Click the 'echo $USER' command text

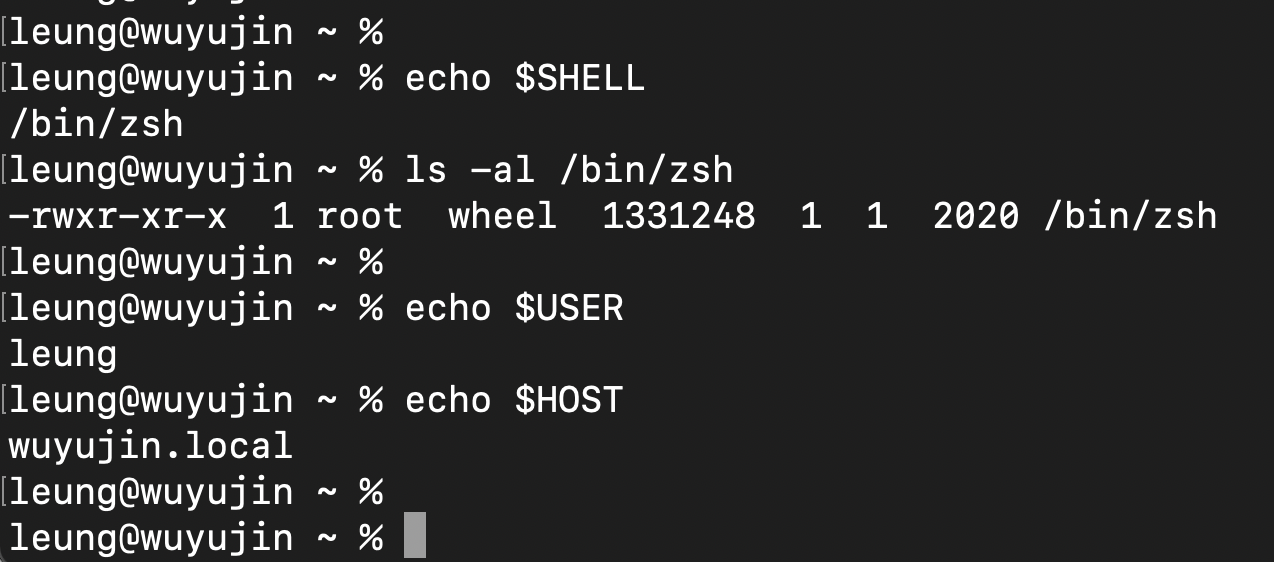coord(514,308)
